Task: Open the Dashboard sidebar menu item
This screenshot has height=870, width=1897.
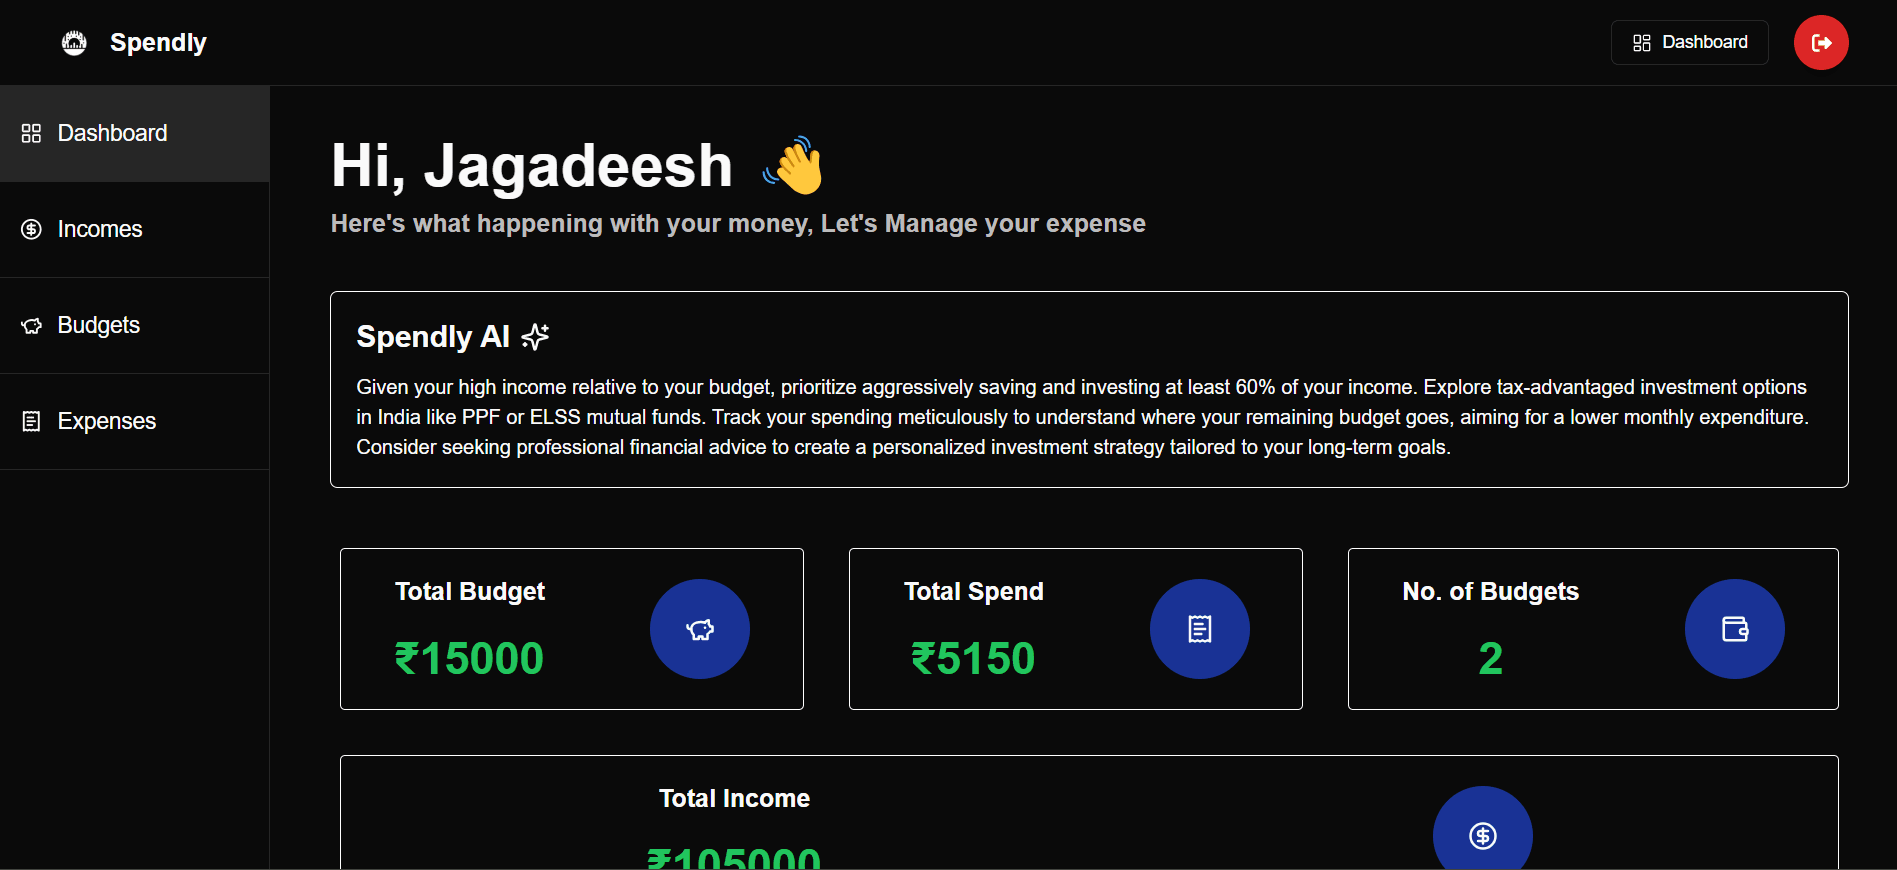Action: 135,133
